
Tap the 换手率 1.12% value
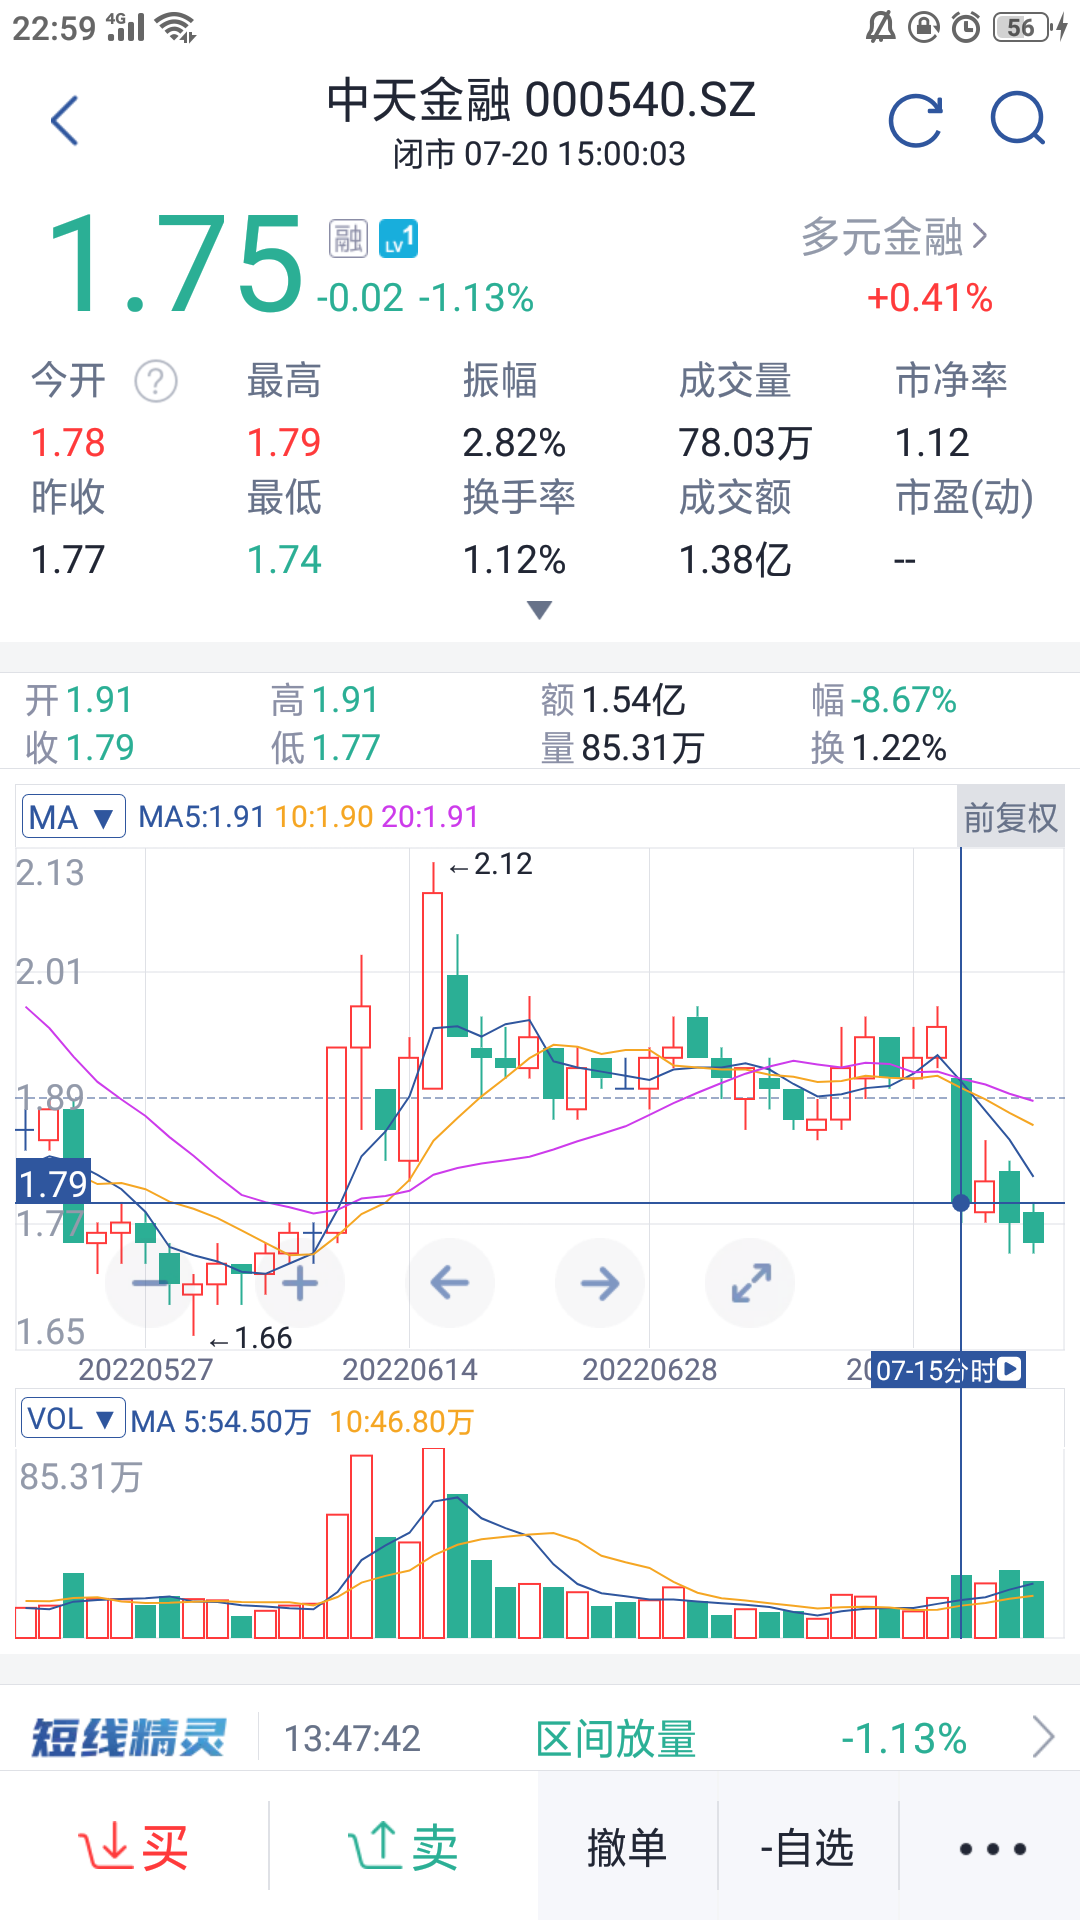[x=514, y=560]
